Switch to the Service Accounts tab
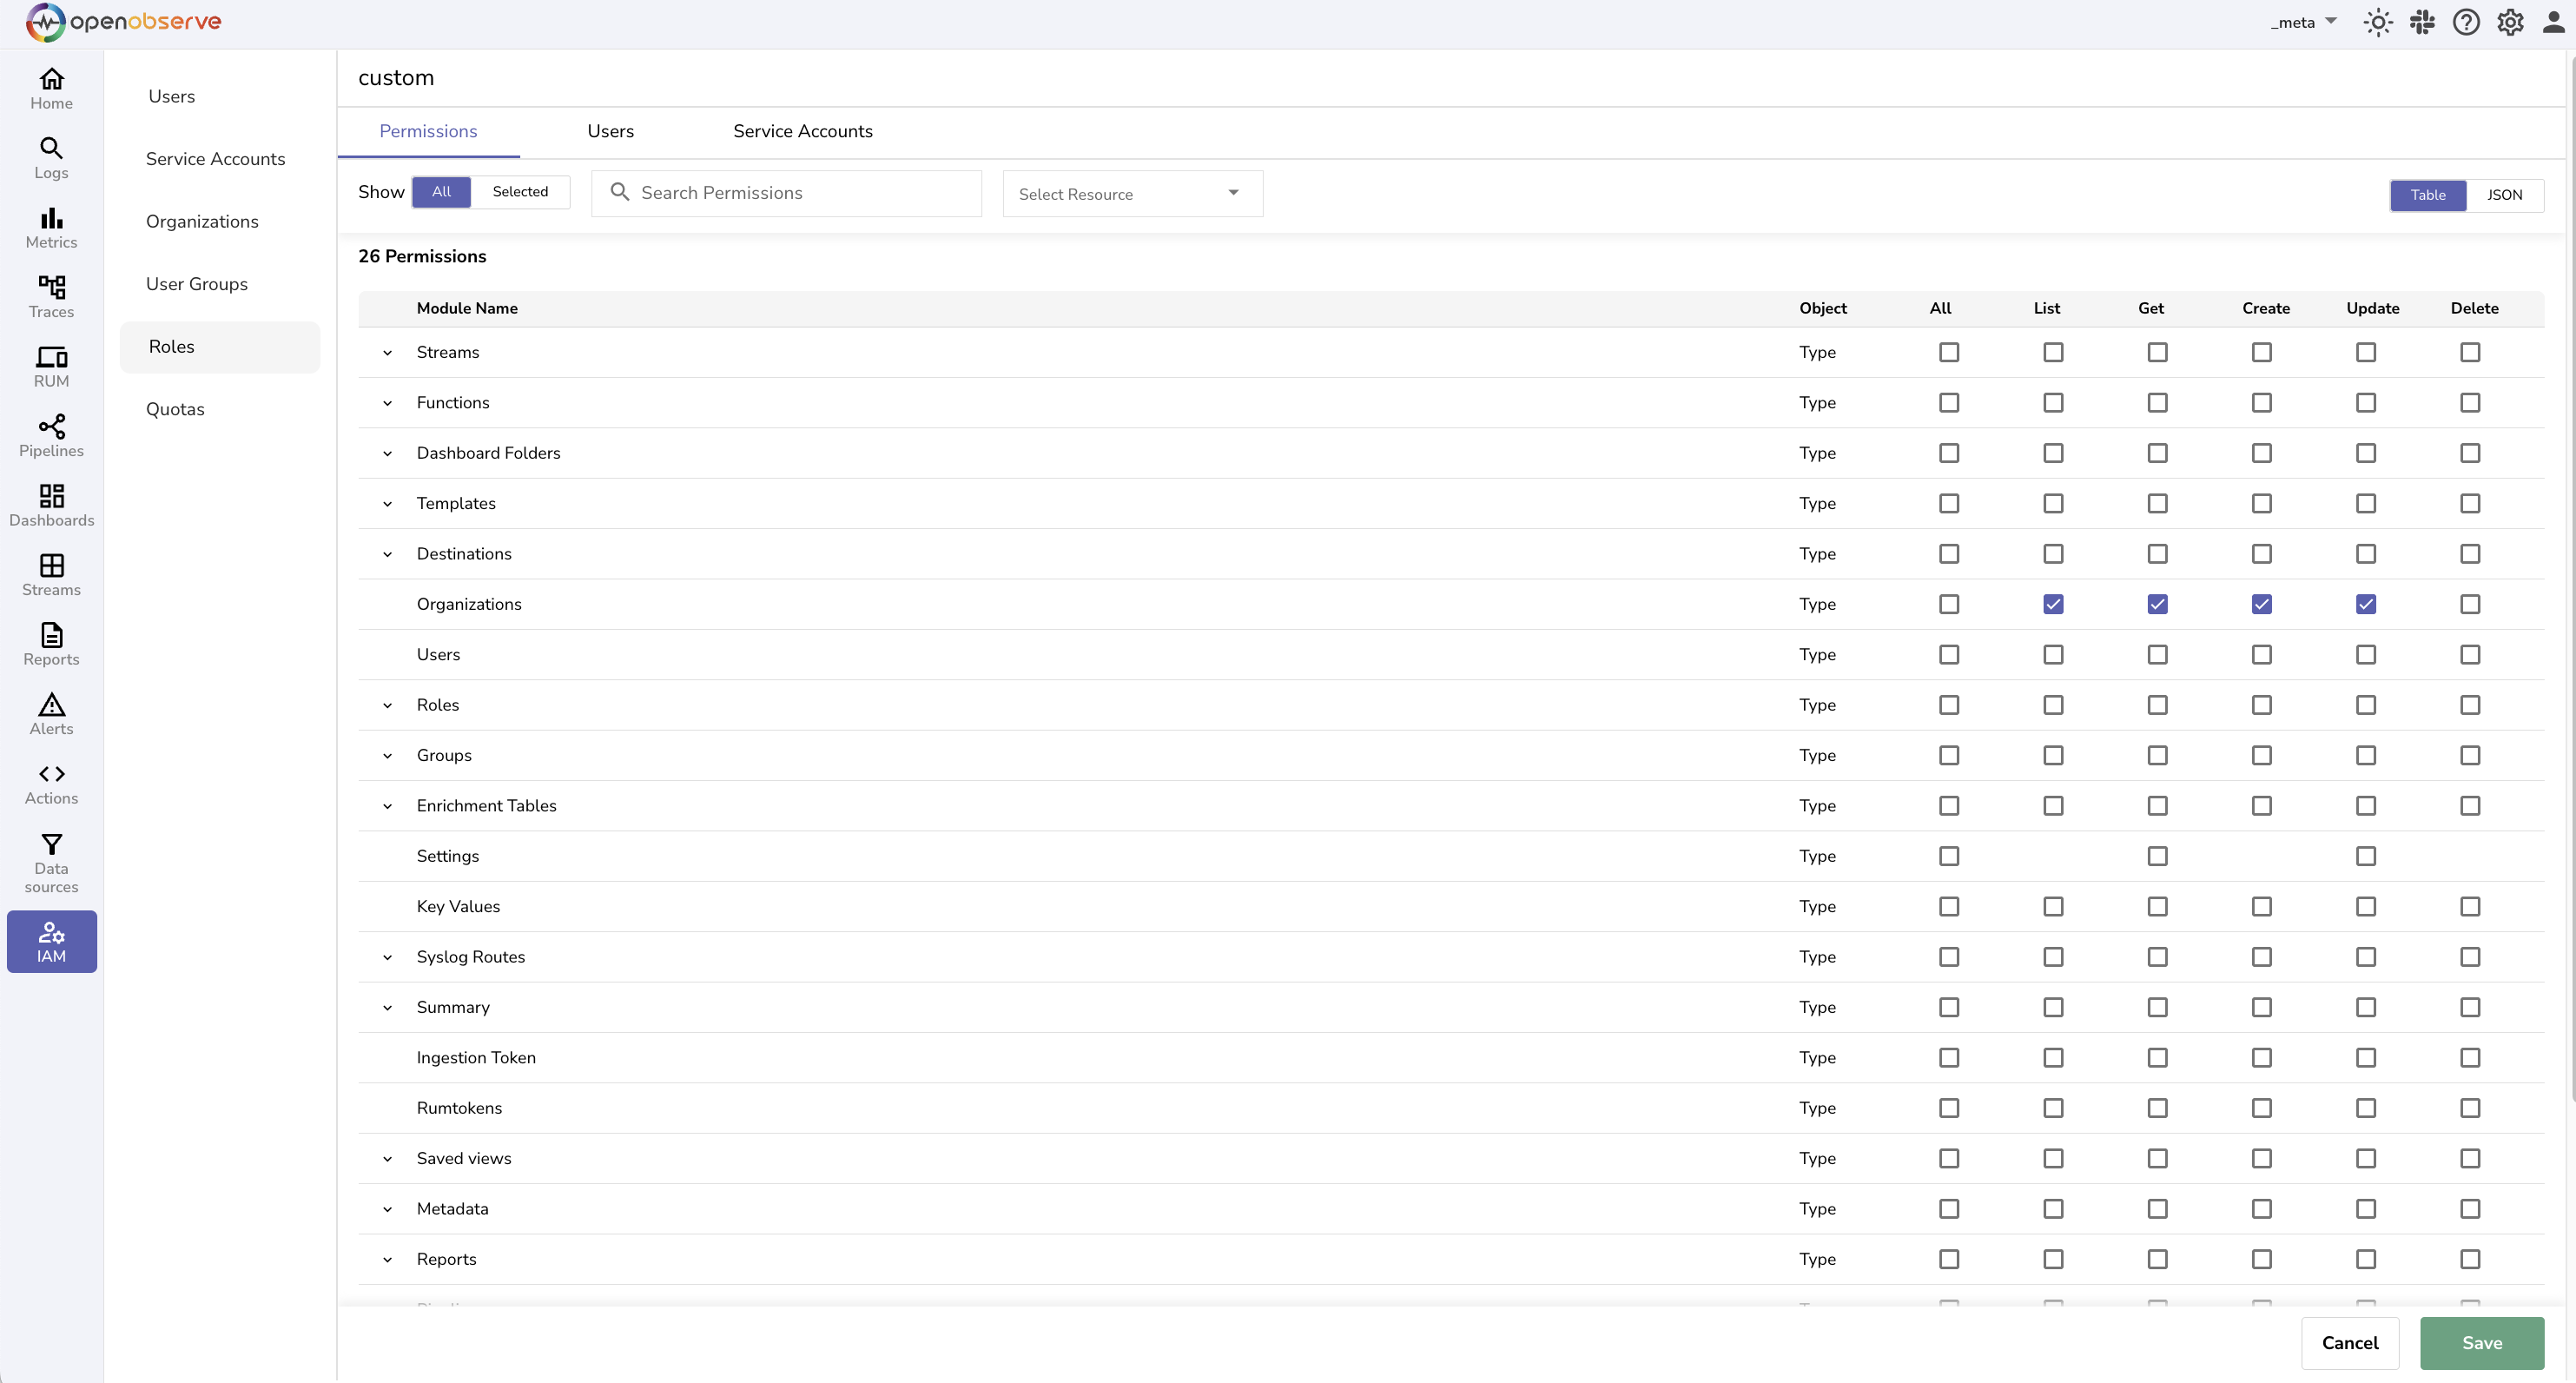 point(802,131)
